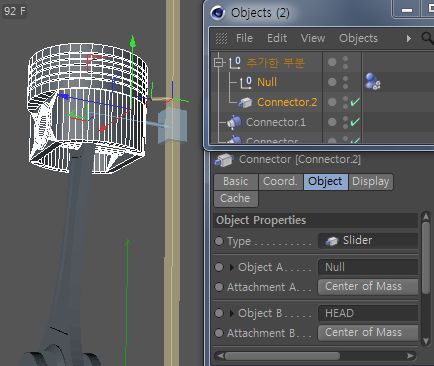Toggle the green enable checkmark of Connector.2
The width and height of the screenshot is (434, 366).
355,102
